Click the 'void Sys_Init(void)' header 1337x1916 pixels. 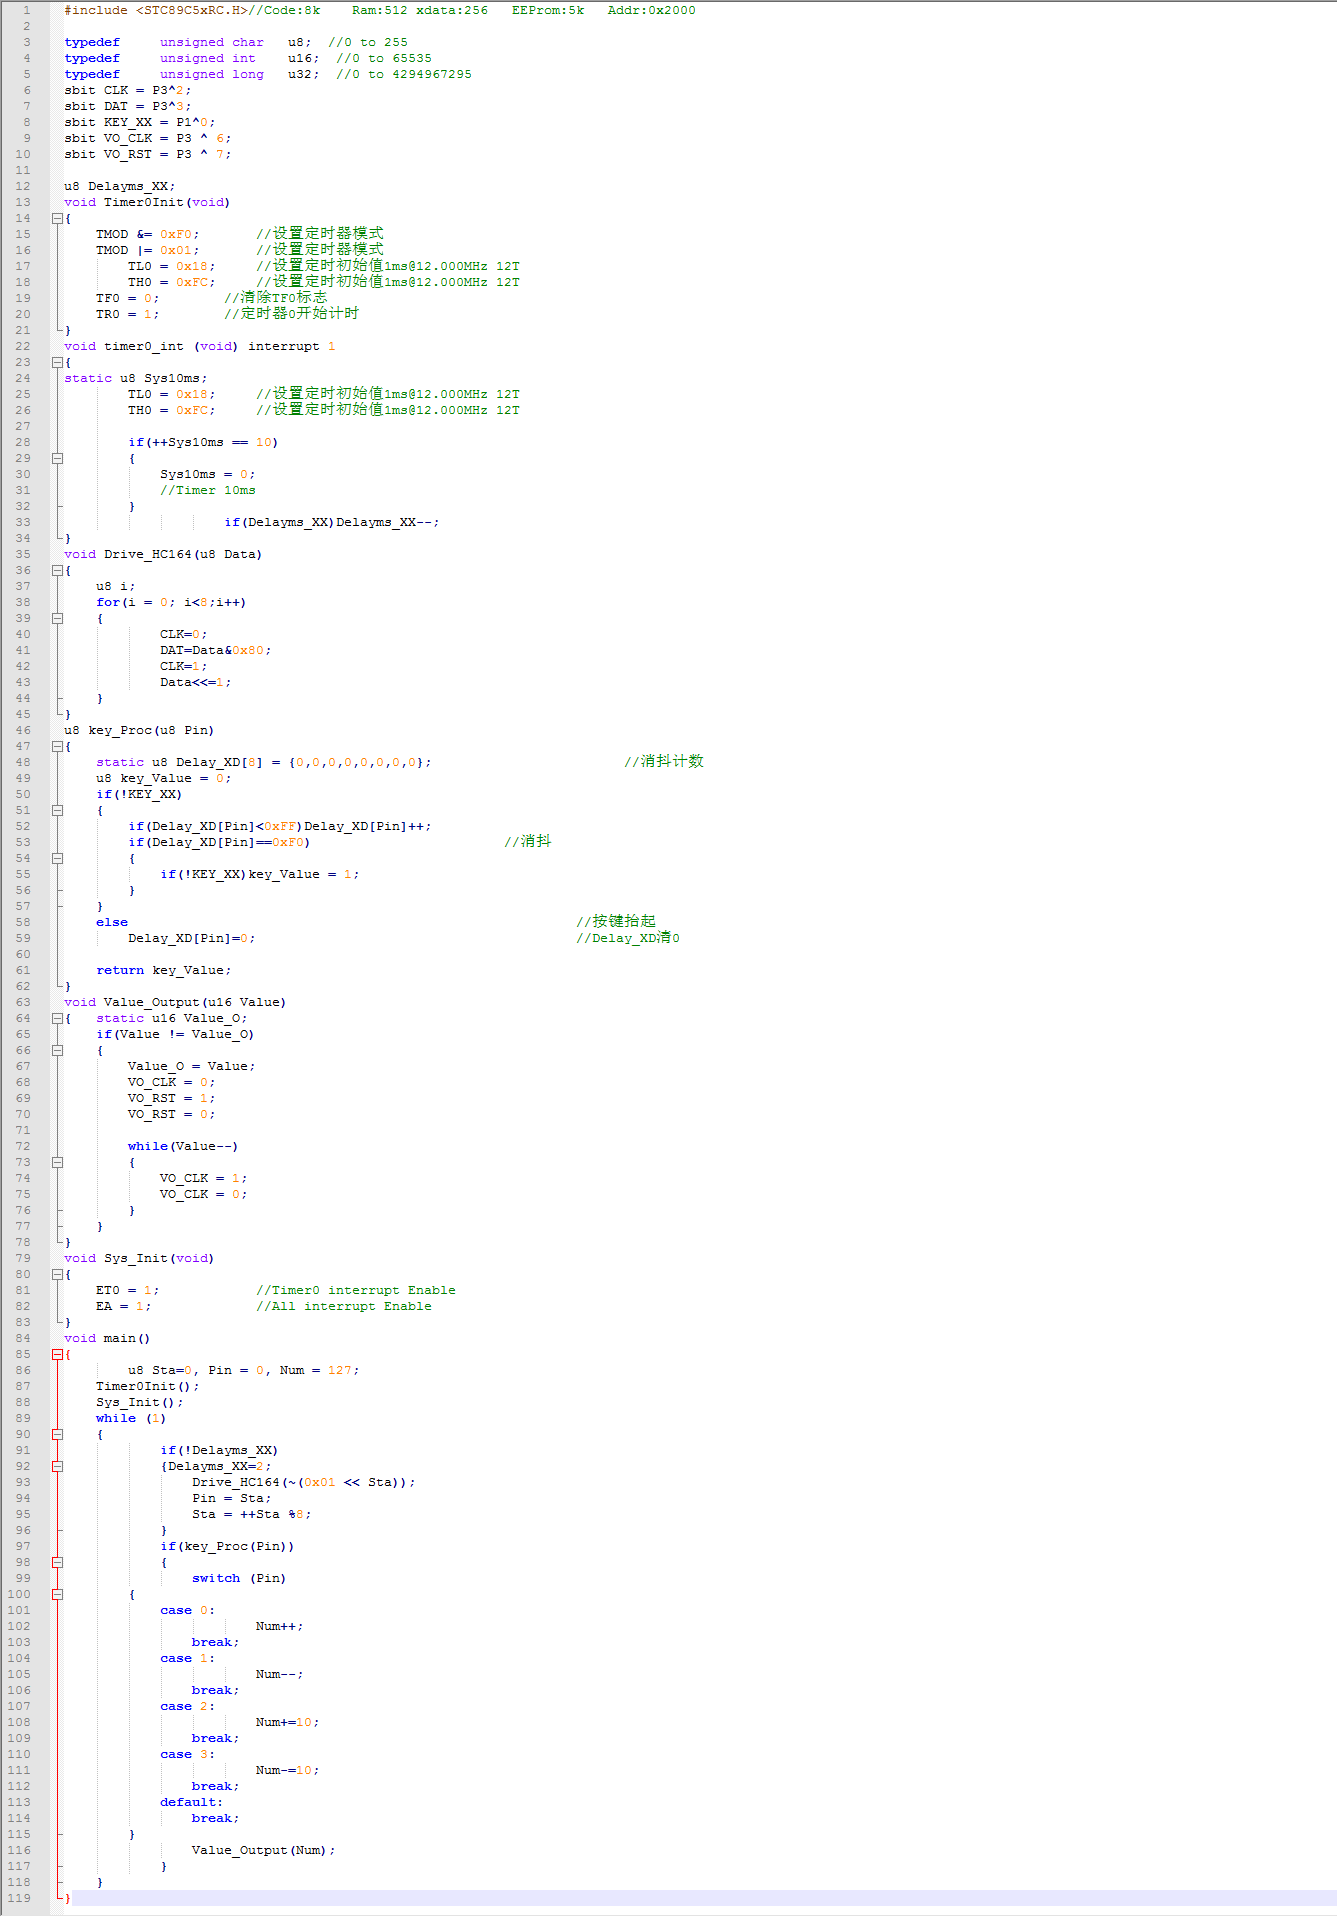(139, 1258)
